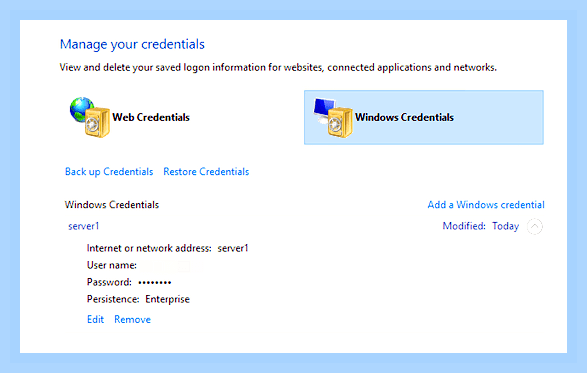This screenshot has height=373, width=587.
Task: Edit the server1 credential
Action: tap(95, 319)
